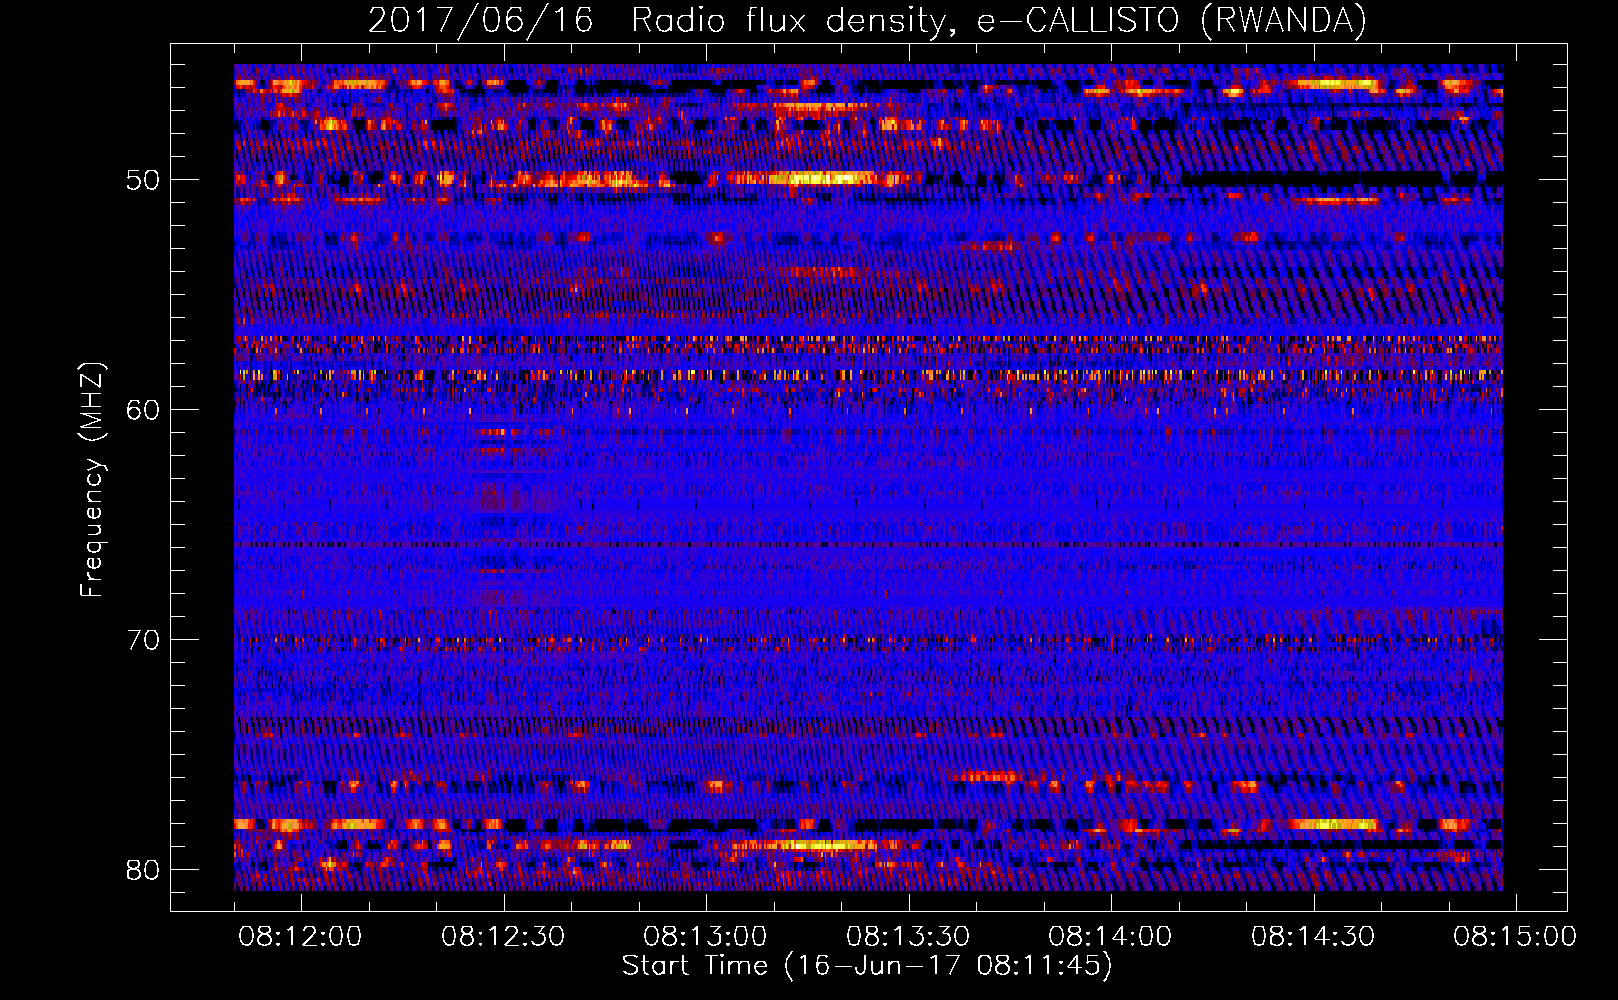Click the 08:14:30 time tick label
The width and height of the screenshot is (1618, 1000).
coord(1313,937)
